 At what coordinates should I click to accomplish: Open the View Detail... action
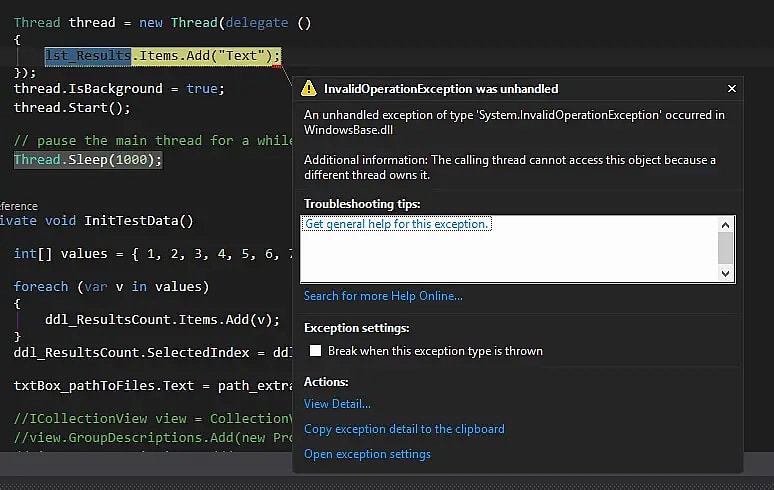click(x=337, y=404)
